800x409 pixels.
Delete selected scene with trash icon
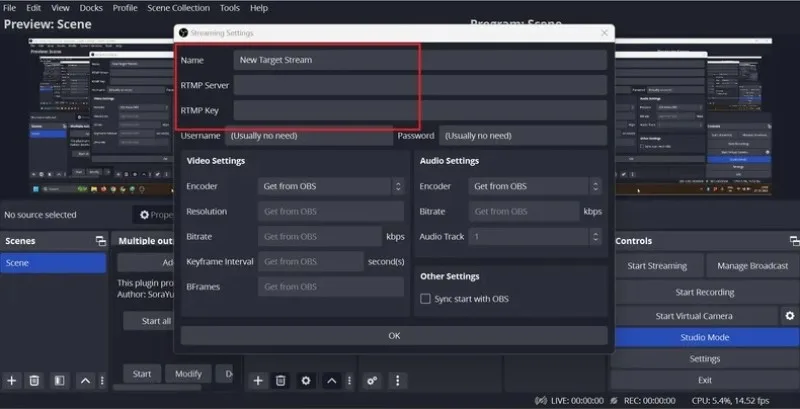point(34,380)
